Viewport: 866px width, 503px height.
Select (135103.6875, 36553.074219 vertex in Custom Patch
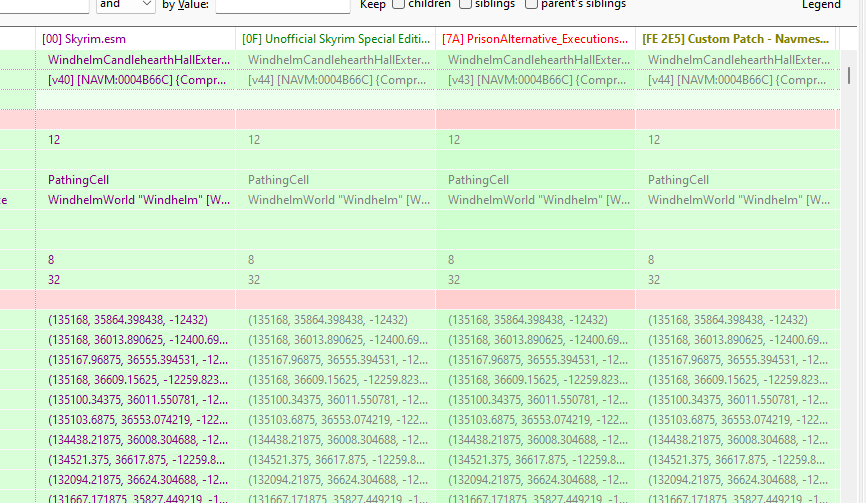click(x=736, y=420)
